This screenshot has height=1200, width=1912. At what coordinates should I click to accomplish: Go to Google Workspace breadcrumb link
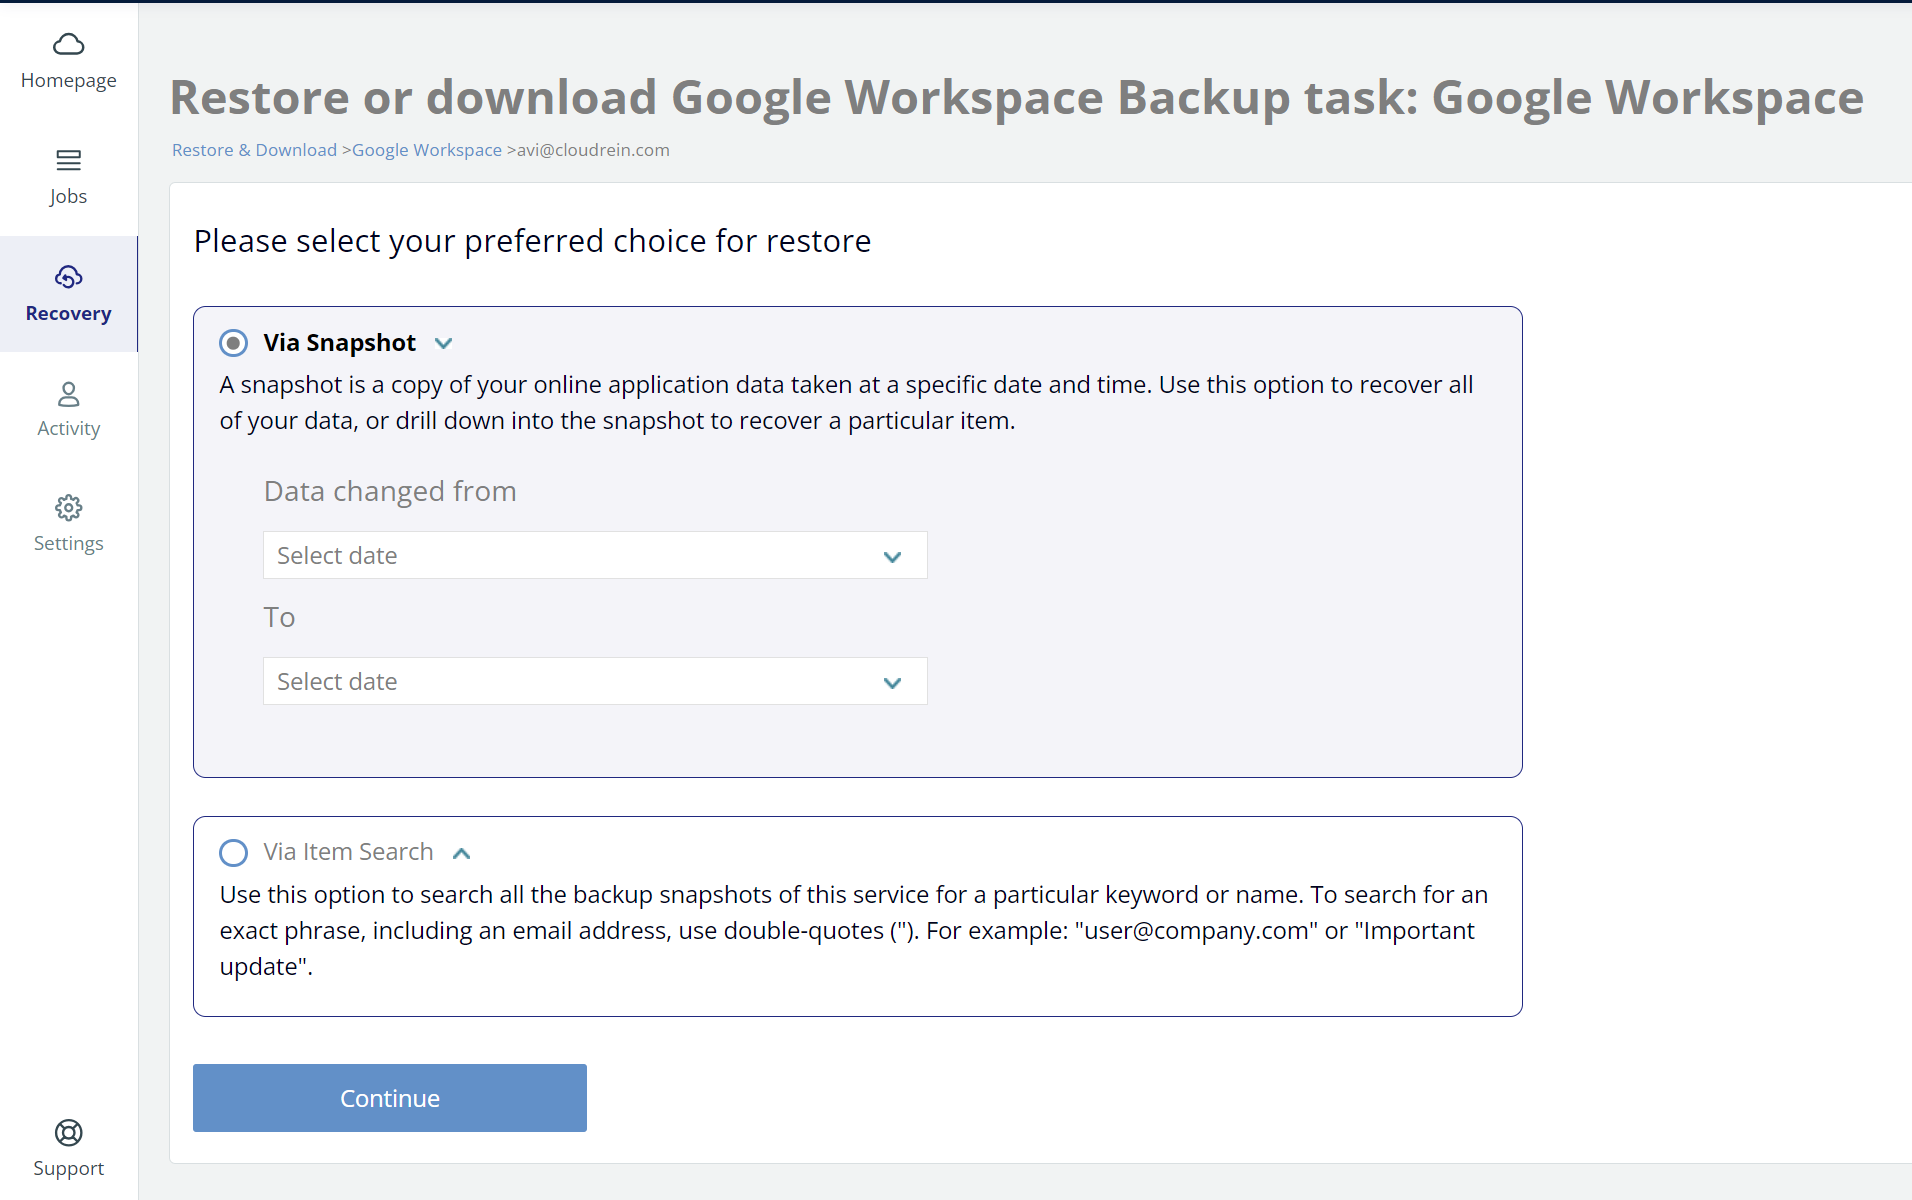click(427, 150)
